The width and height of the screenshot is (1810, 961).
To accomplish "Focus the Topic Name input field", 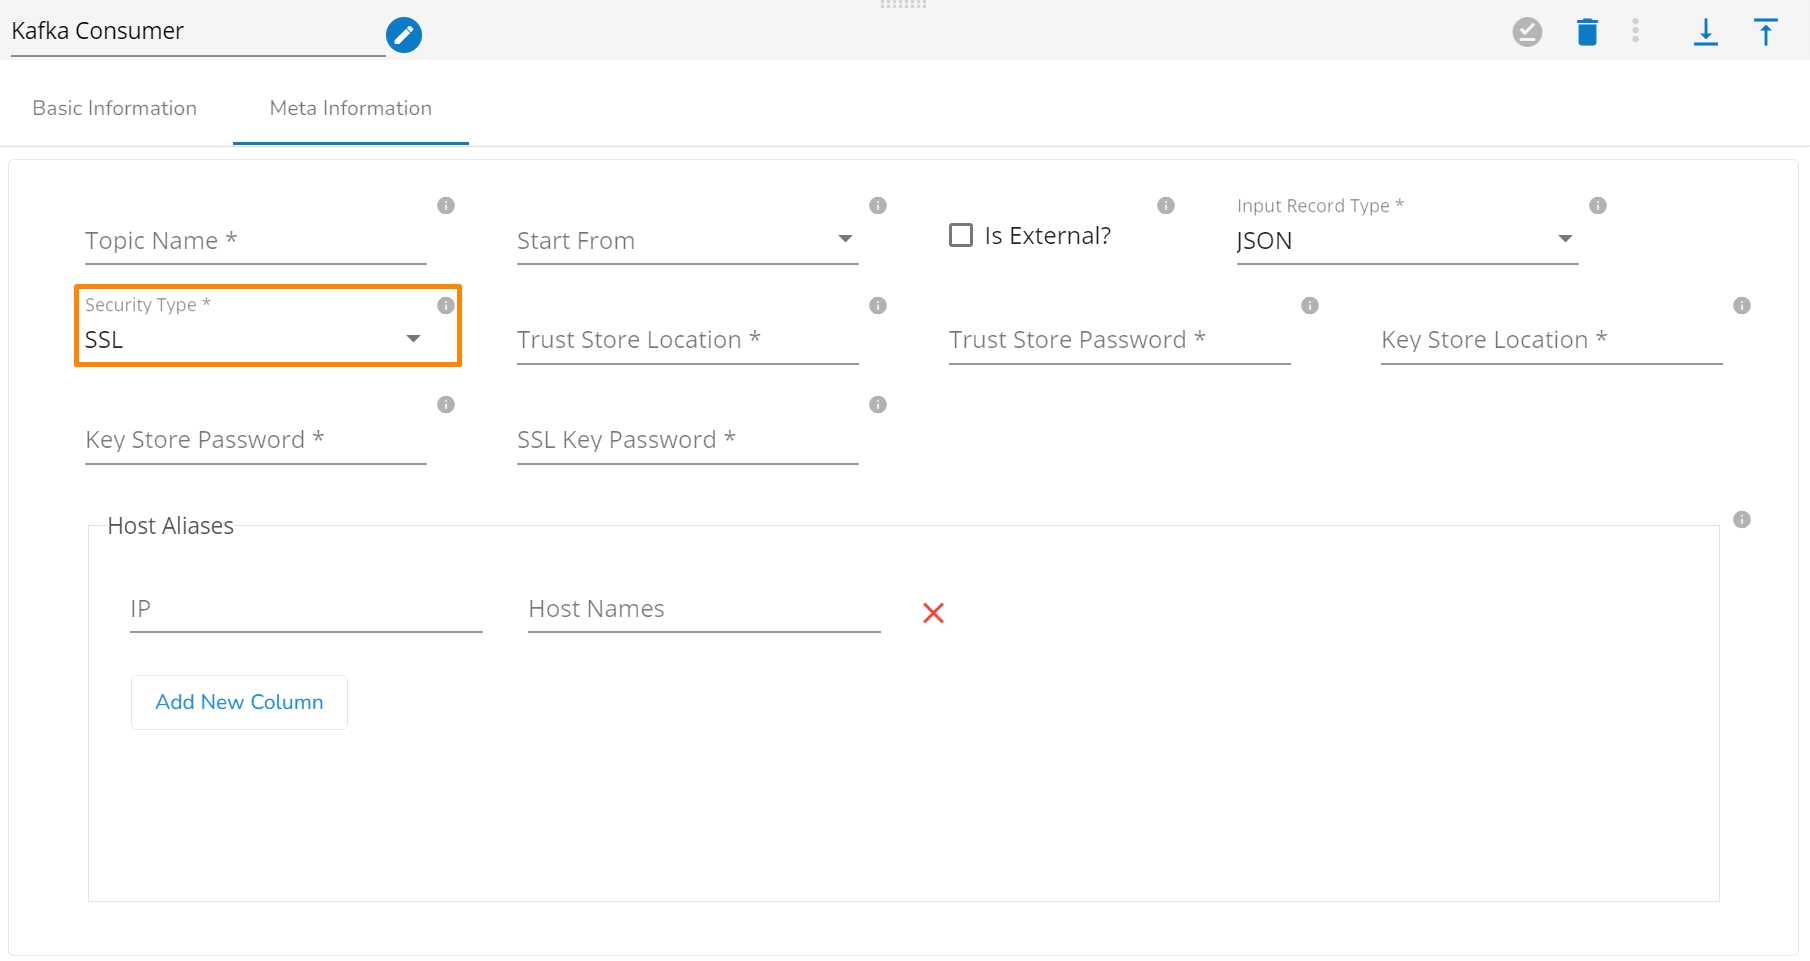I will 255,241.
